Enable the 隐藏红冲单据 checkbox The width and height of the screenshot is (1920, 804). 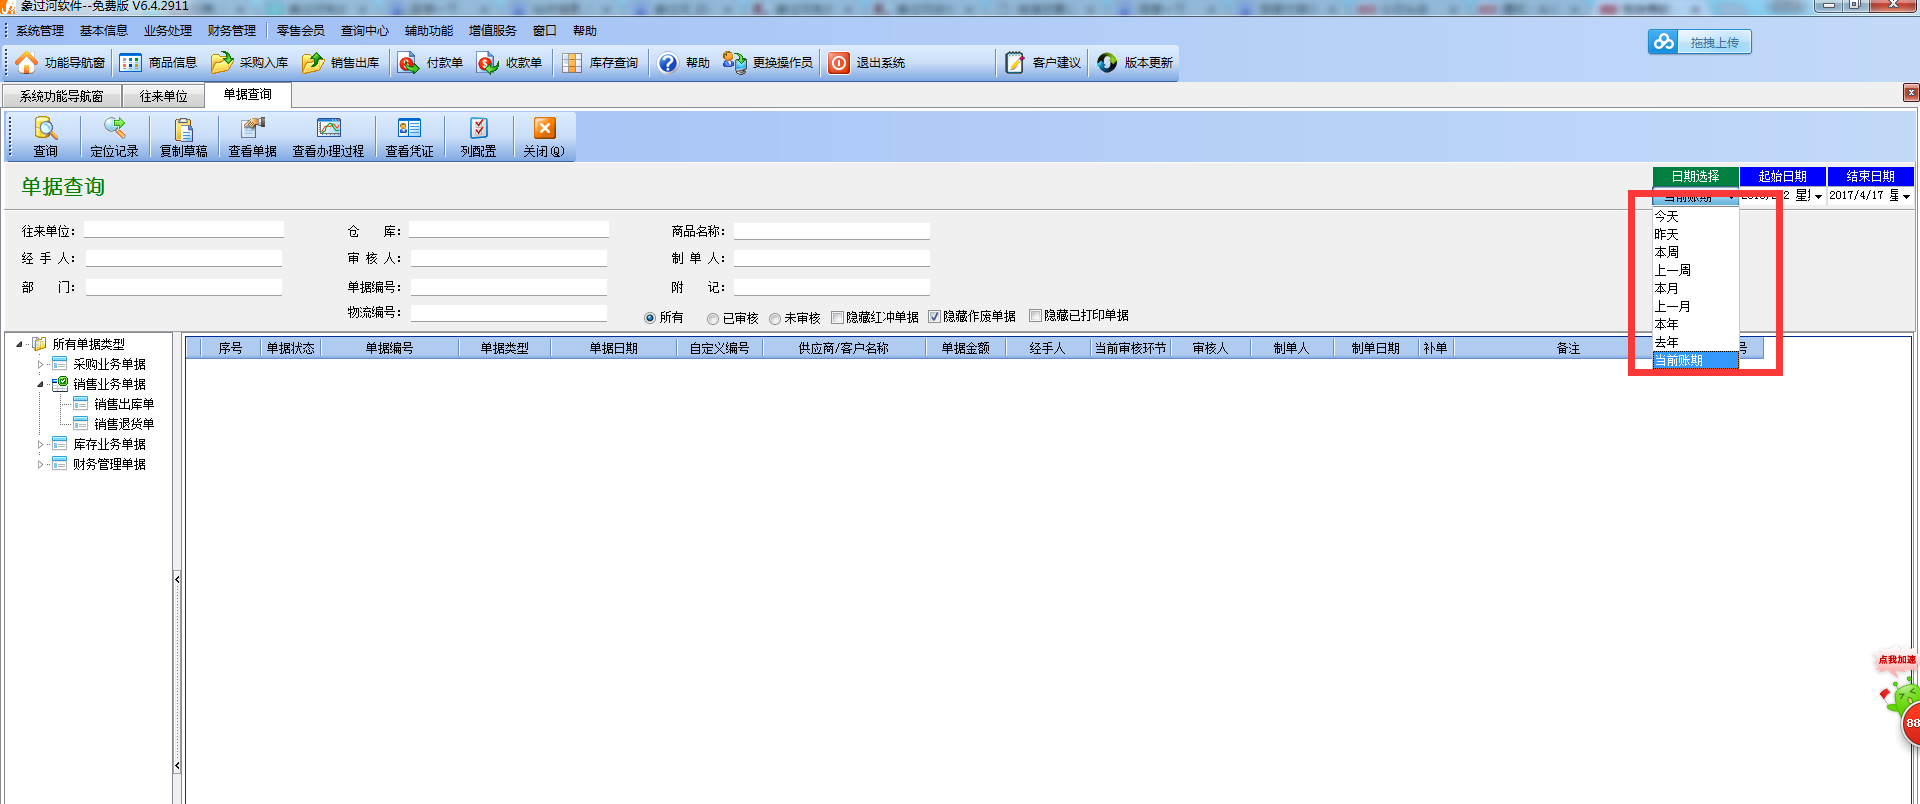(x=838, y=318)
